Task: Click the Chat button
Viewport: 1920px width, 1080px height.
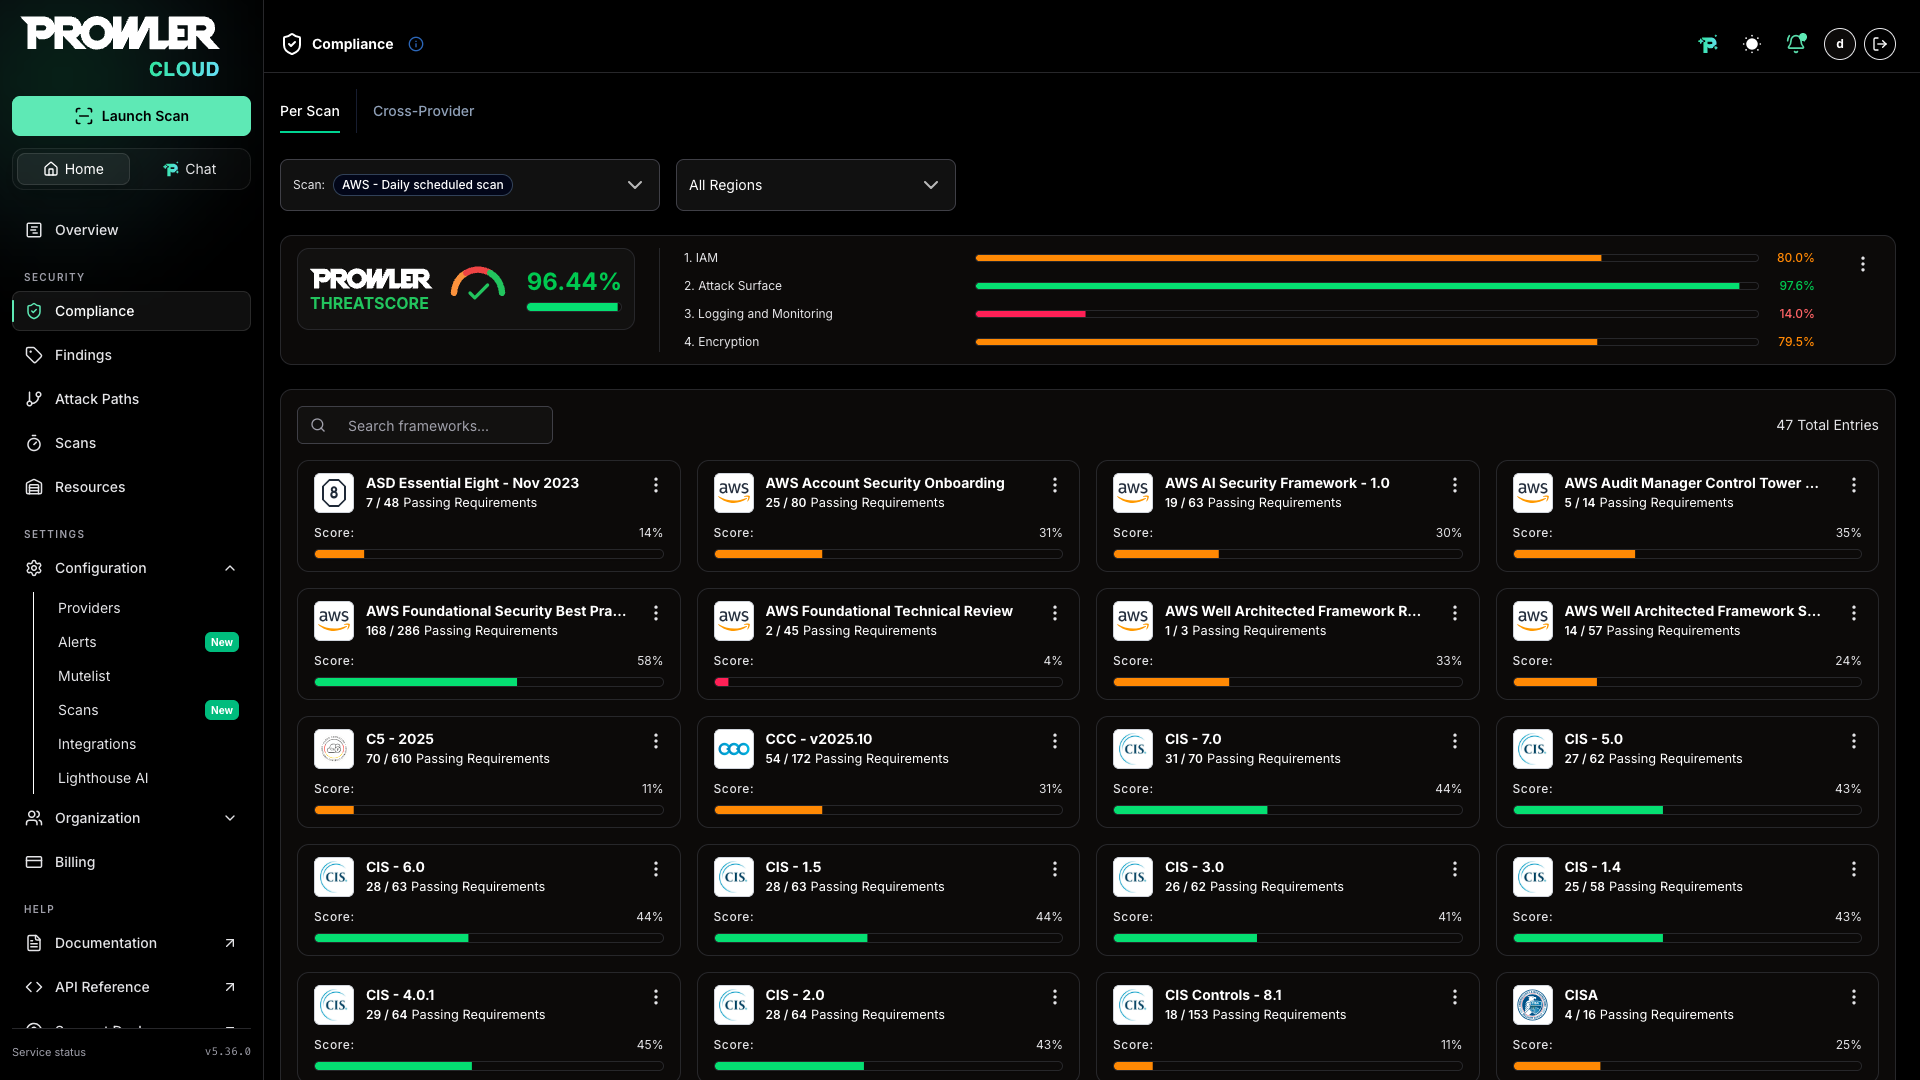Action: (190, 169)
